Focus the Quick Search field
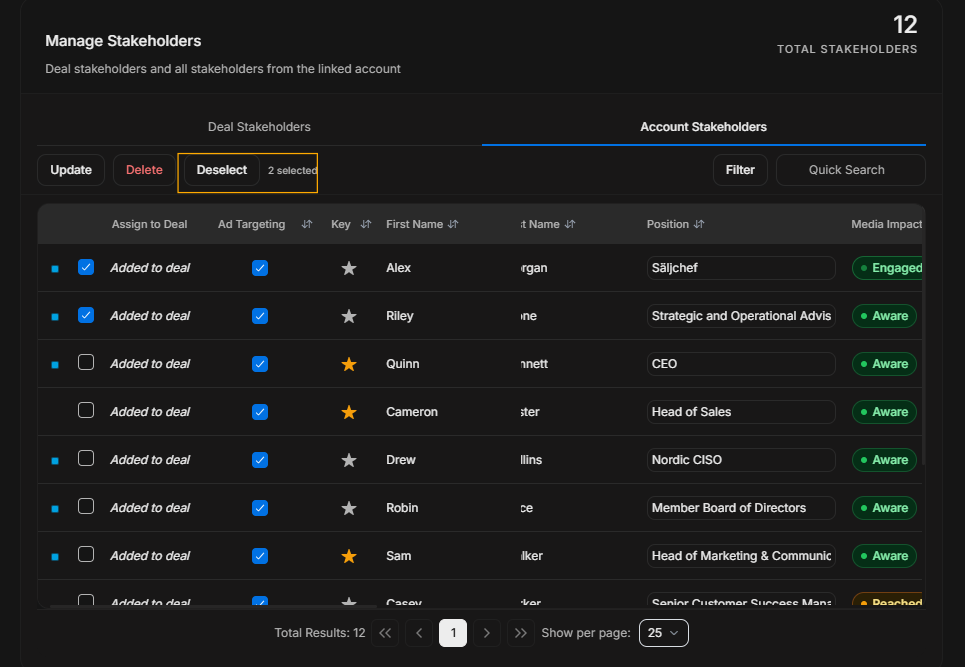Viewport: 965px width, 667px height. point(851,170)
